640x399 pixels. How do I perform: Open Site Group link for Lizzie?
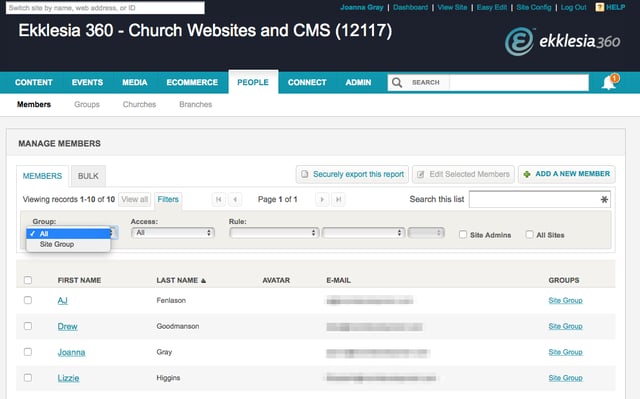(x=565, y=378)
